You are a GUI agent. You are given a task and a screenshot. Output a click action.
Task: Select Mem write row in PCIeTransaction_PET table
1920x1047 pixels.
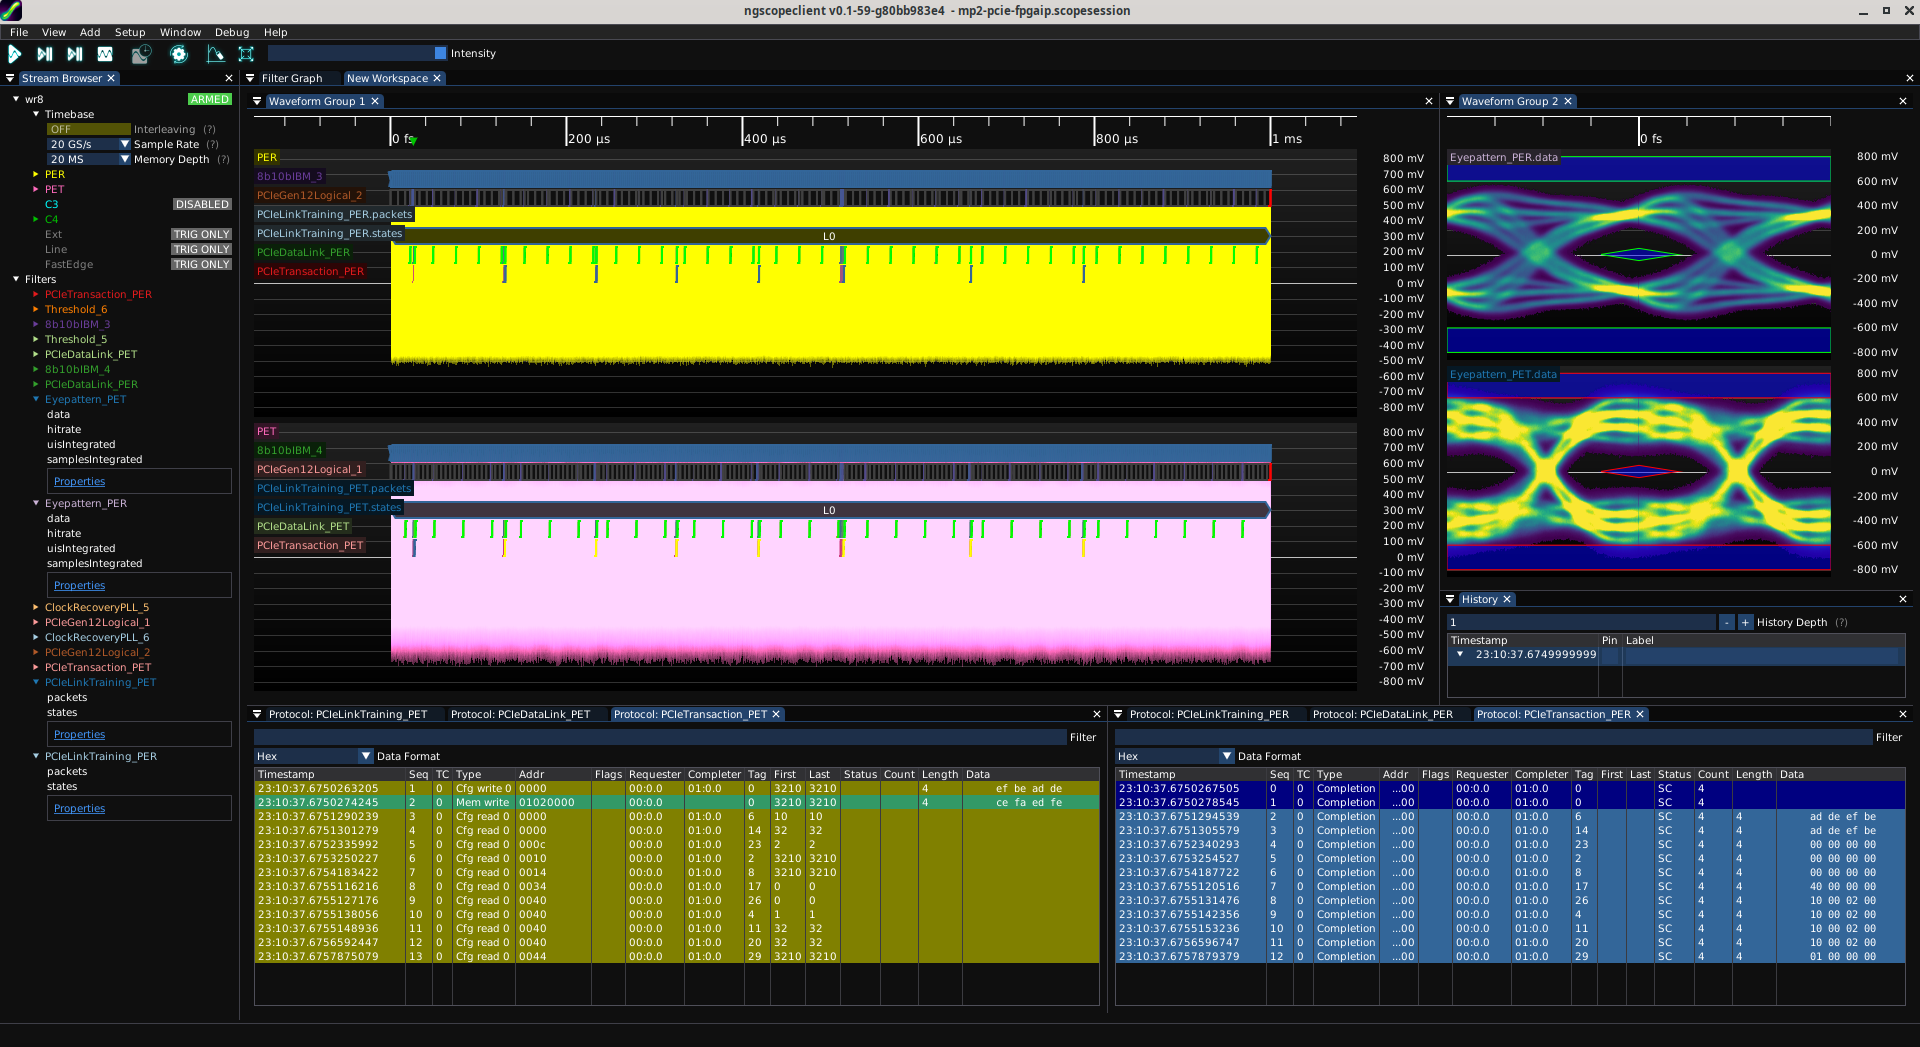click(482, 803)
